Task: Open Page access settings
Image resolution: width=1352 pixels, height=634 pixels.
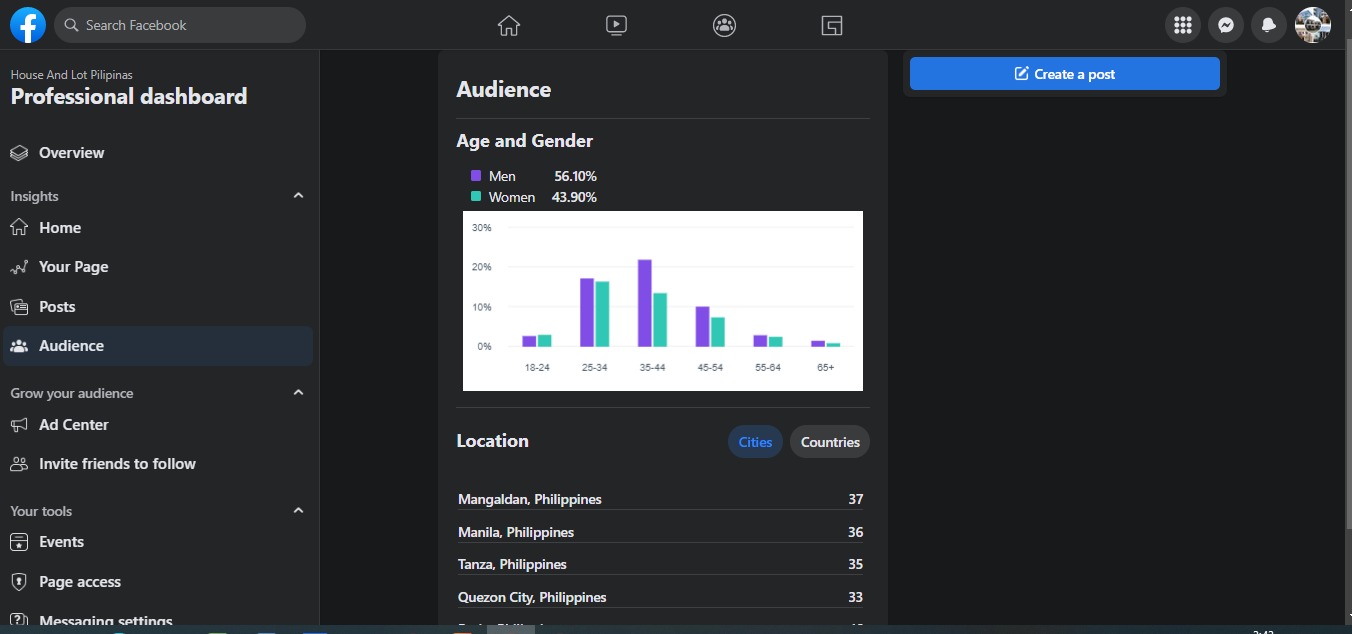Action: [158, 582]
